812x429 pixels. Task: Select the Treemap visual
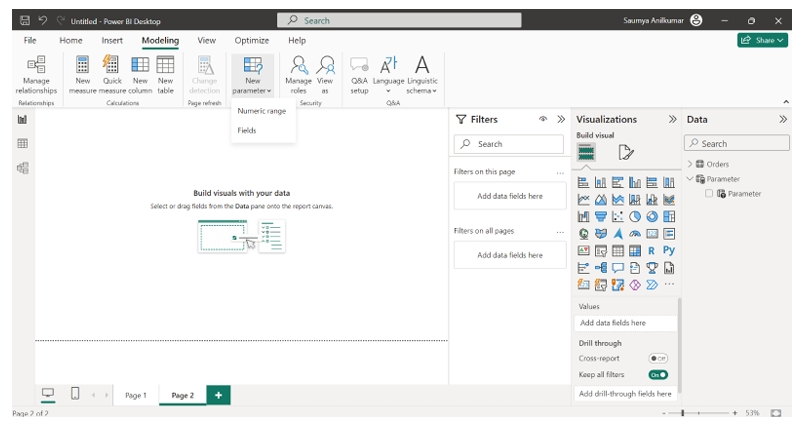pyautogui.click(x=669, y=217)
